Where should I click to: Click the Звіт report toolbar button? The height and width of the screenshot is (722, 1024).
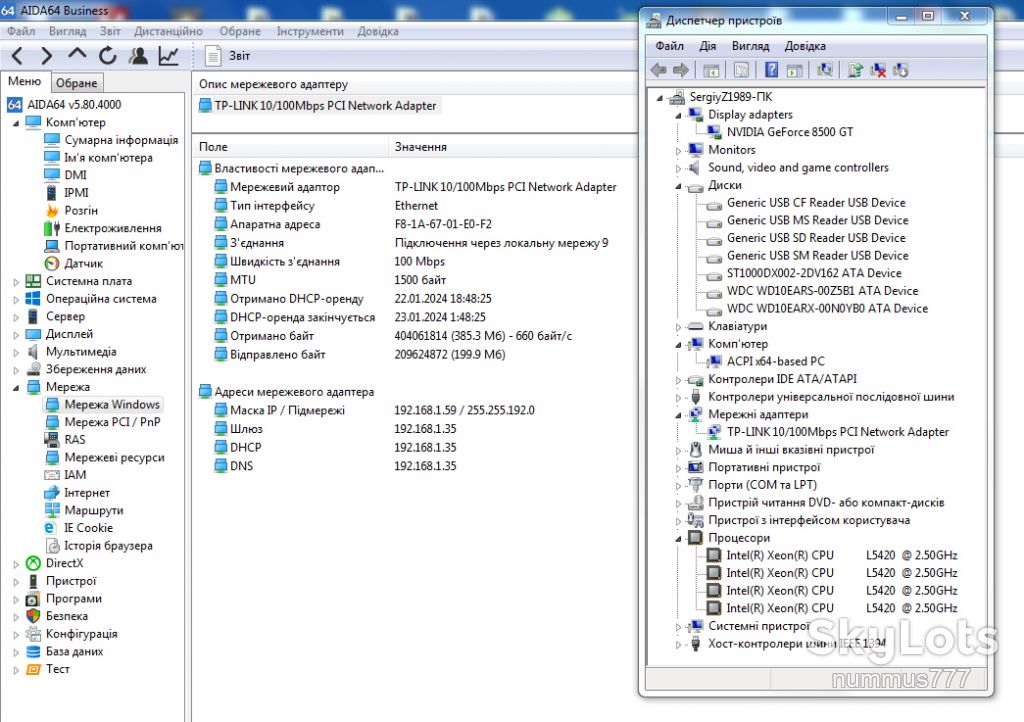(227, 56)
